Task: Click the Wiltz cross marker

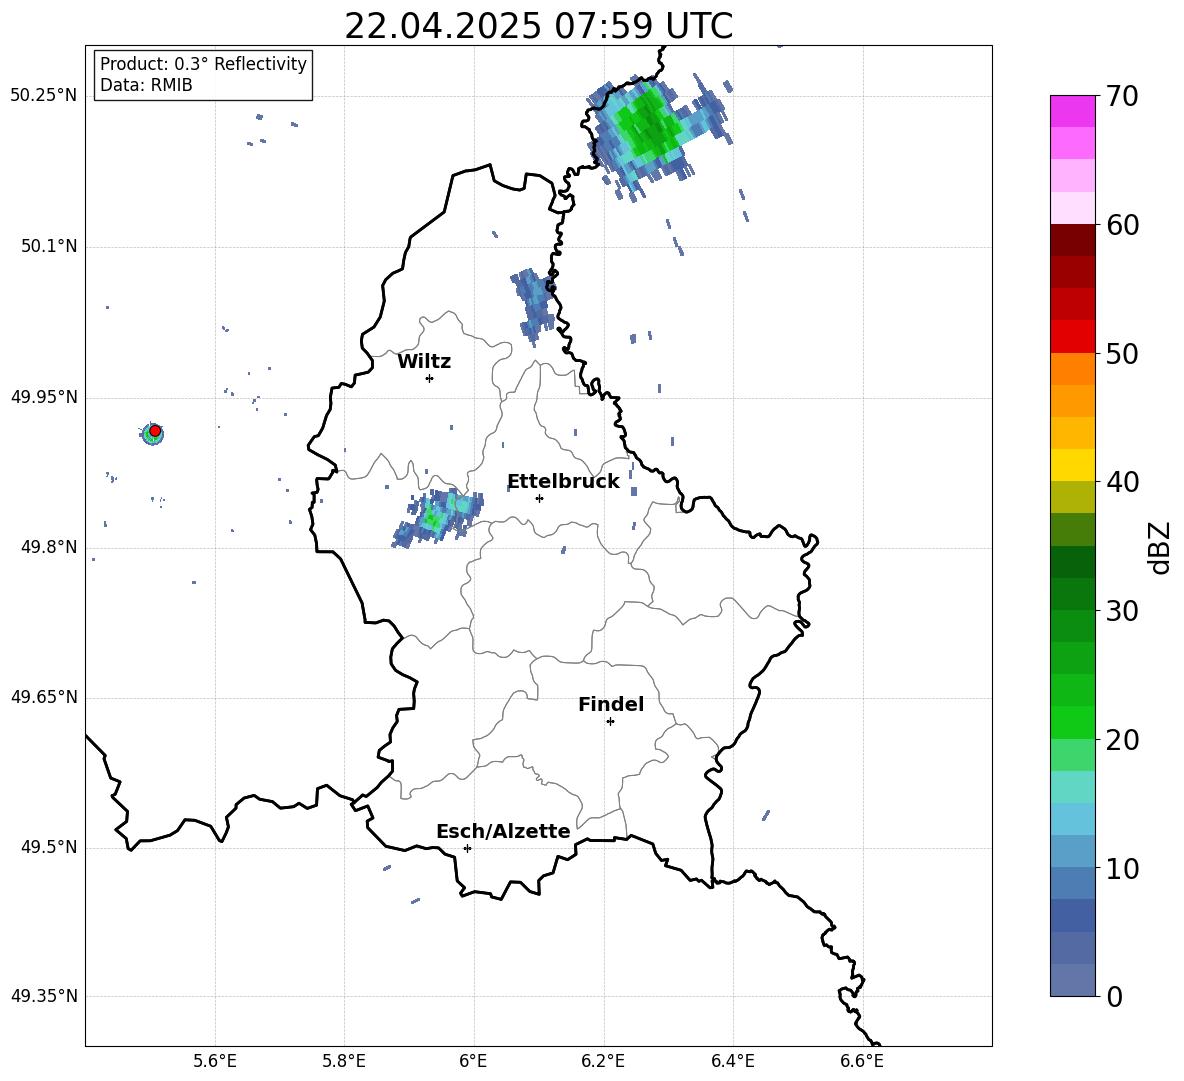Action: point(429,378)
